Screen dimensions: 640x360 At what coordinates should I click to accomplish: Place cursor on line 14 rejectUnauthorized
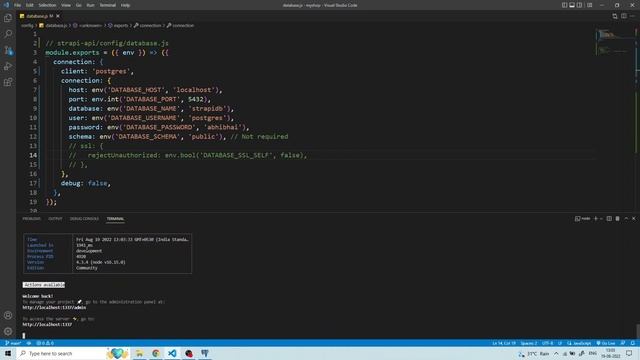(124, 155)
